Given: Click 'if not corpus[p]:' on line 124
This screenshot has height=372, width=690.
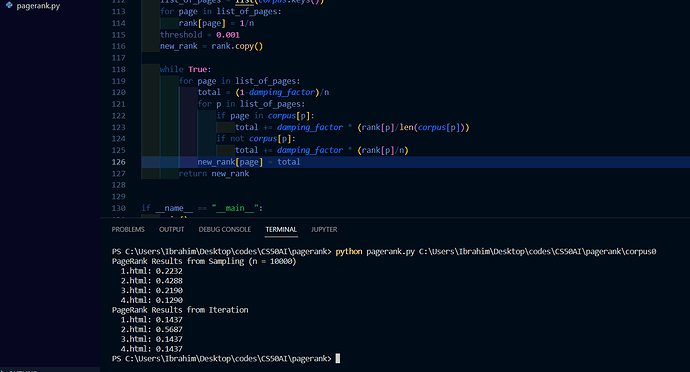Looking at the screenshot, I should [256, 139].
